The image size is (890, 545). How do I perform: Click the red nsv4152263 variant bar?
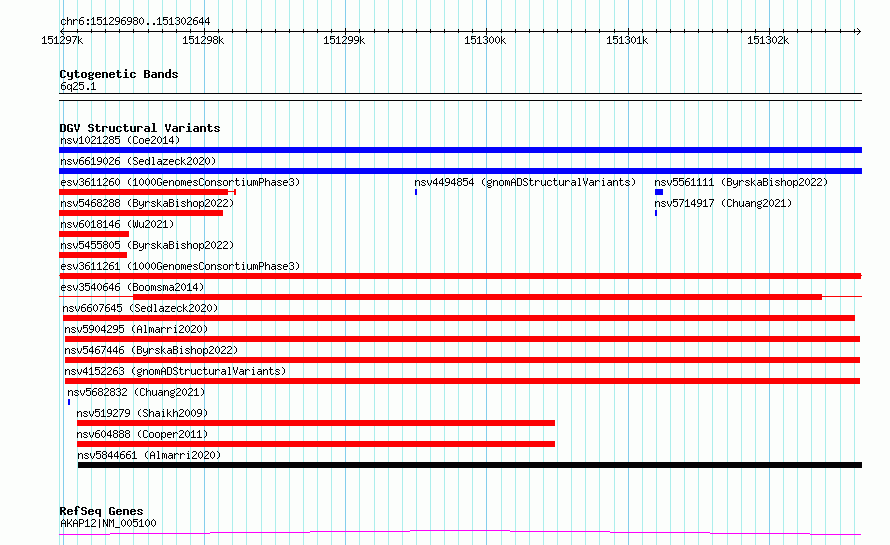pyautogui.click(x=463, y=381)
